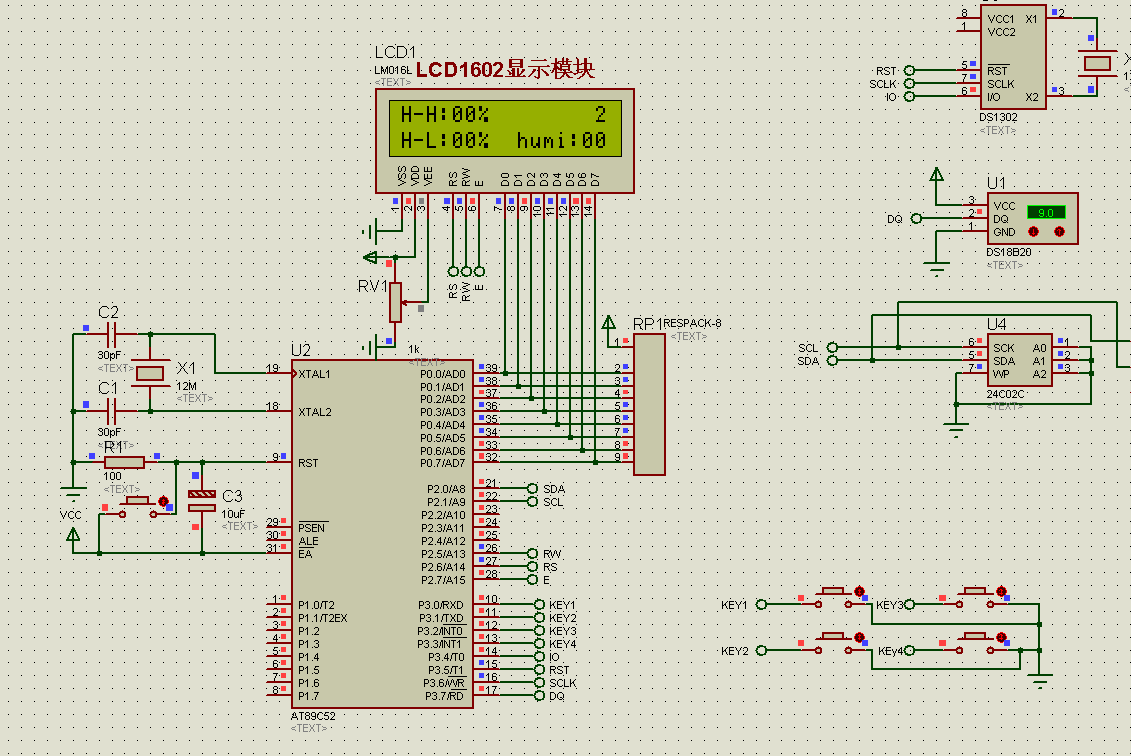The height and width of the screenshot is (756, 1131).
Task: Select the U4 24C02C EEPROM body
Action: [1019, 360]
